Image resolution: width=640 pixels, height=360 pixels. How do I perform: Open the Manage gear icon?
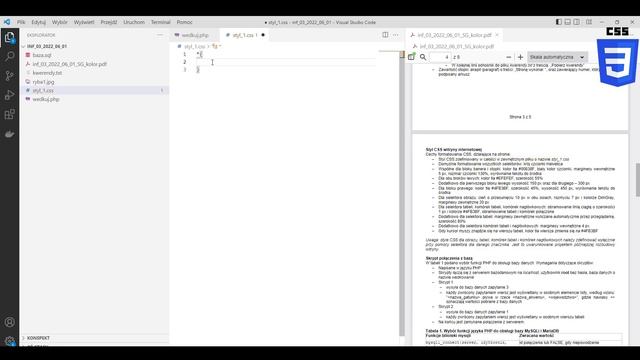pos(9,340)
